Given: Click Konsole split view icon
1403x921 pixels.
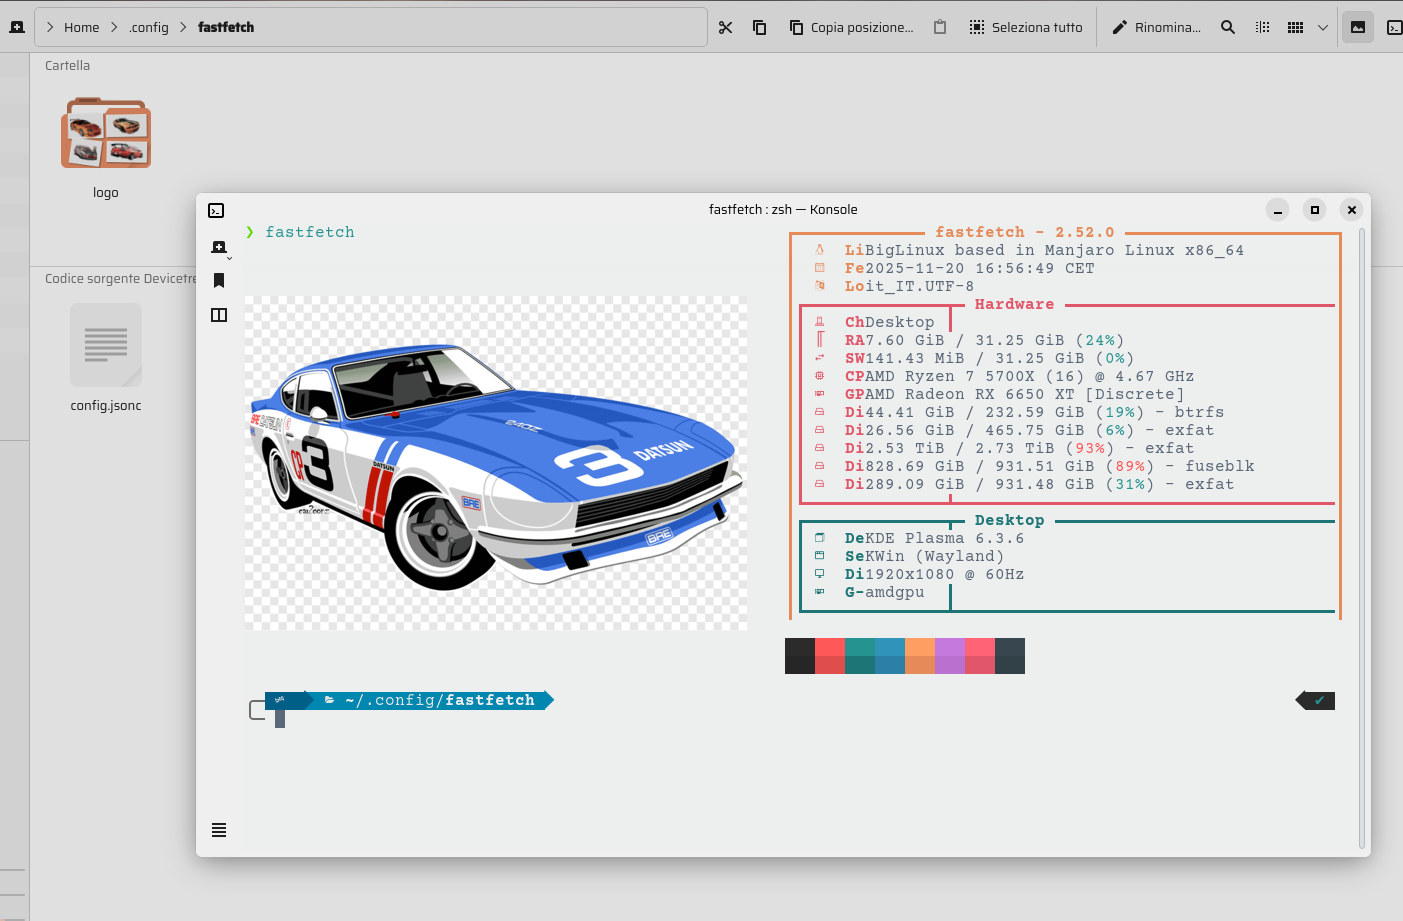Looking at the screenshot, I should (x=219, y=315).
